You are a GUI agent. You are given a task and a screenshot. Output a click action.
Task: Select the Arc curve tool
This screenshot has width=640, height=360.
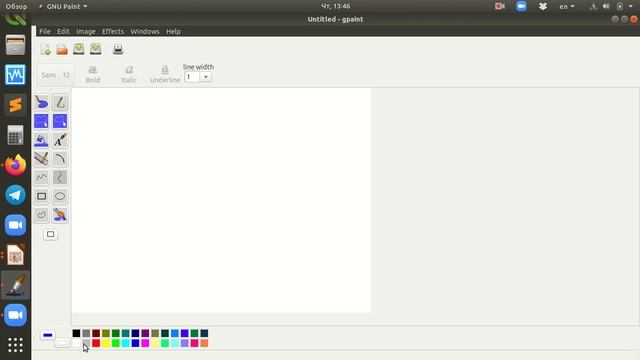[x=60, y=159]
